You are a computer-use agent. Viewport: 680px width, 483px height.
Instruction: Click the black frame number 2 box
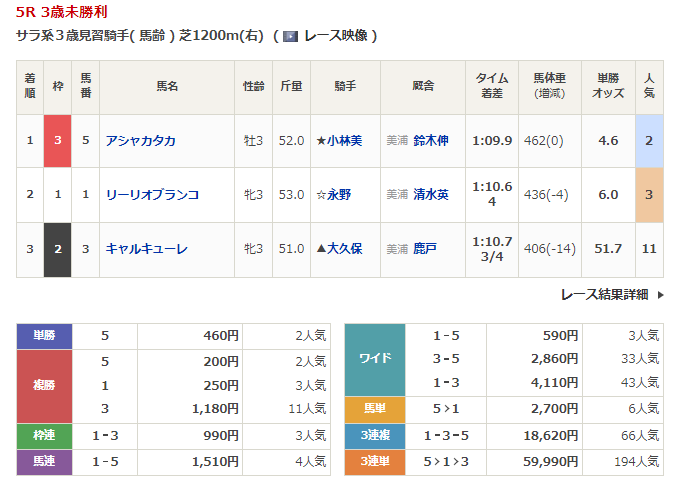tap(57, 248)
